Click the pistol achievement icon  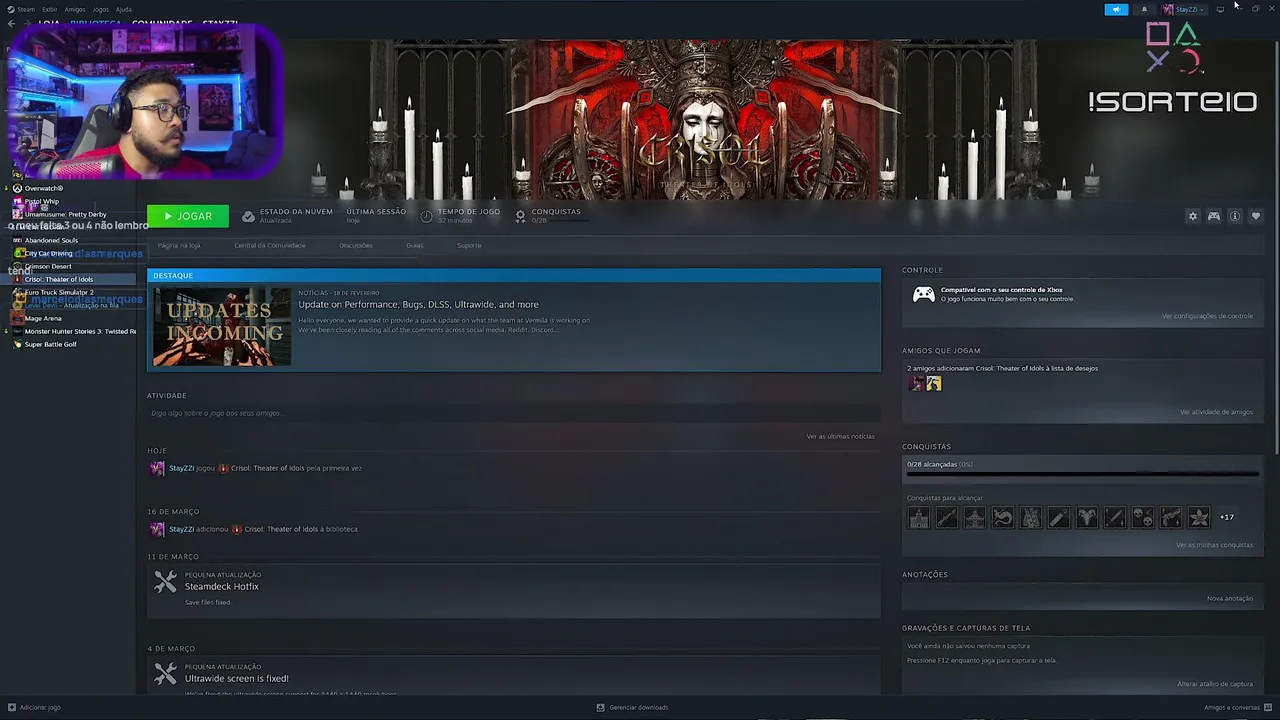pos(1170,517)
